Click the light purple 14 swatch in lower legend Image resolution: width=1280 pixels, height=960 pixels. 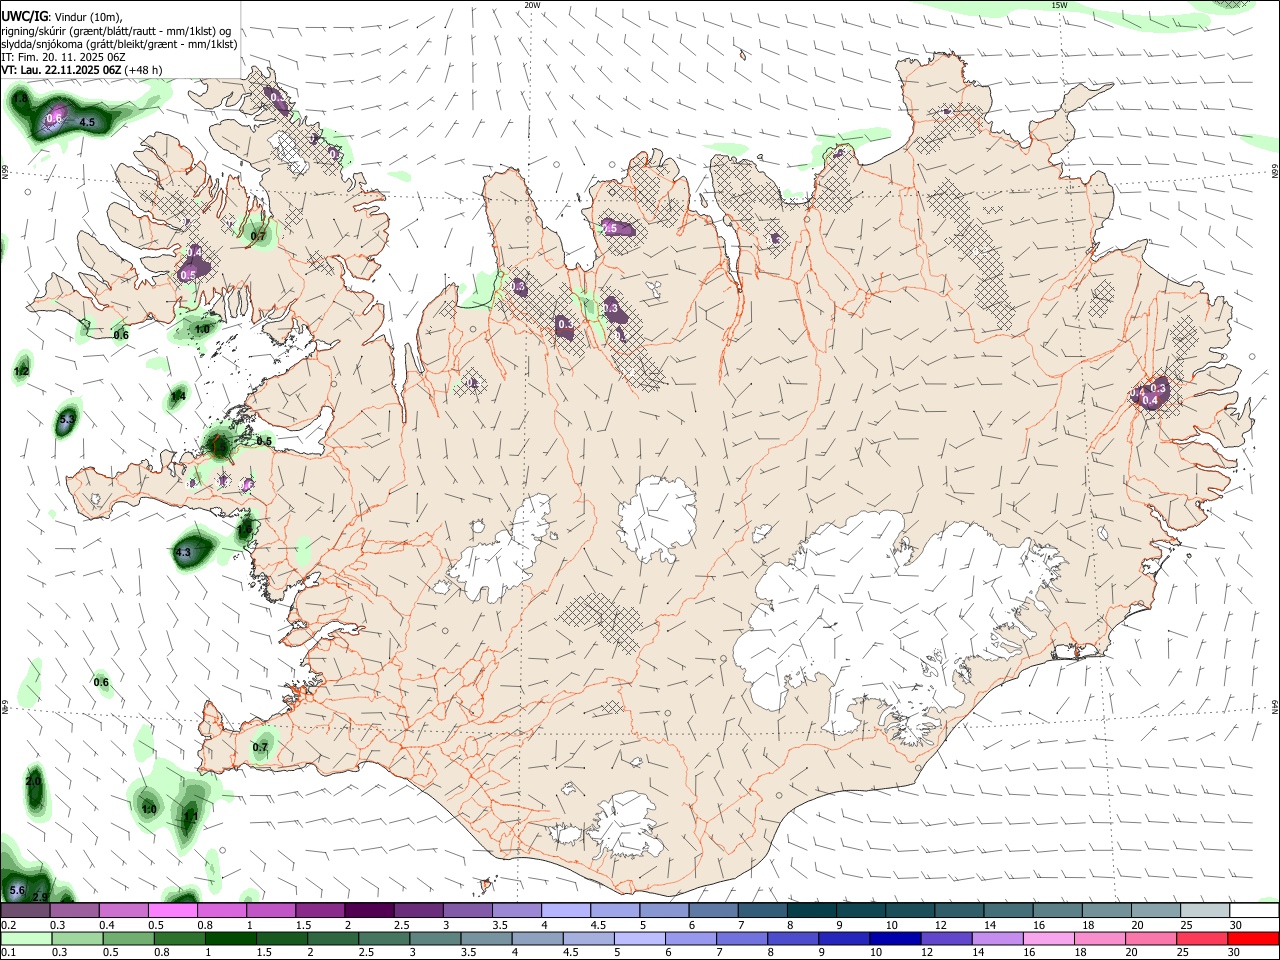coord(998,938)
